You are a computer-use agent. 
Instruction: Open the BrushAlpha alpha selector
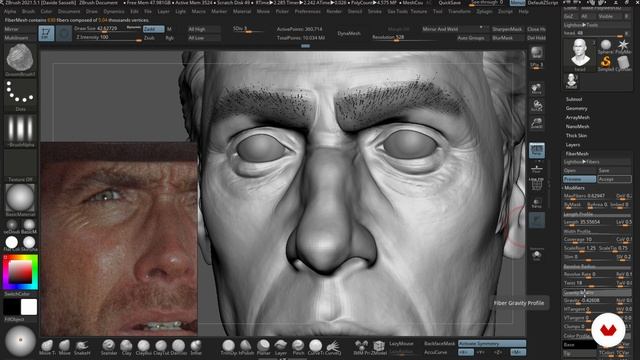tap(20, 131)
